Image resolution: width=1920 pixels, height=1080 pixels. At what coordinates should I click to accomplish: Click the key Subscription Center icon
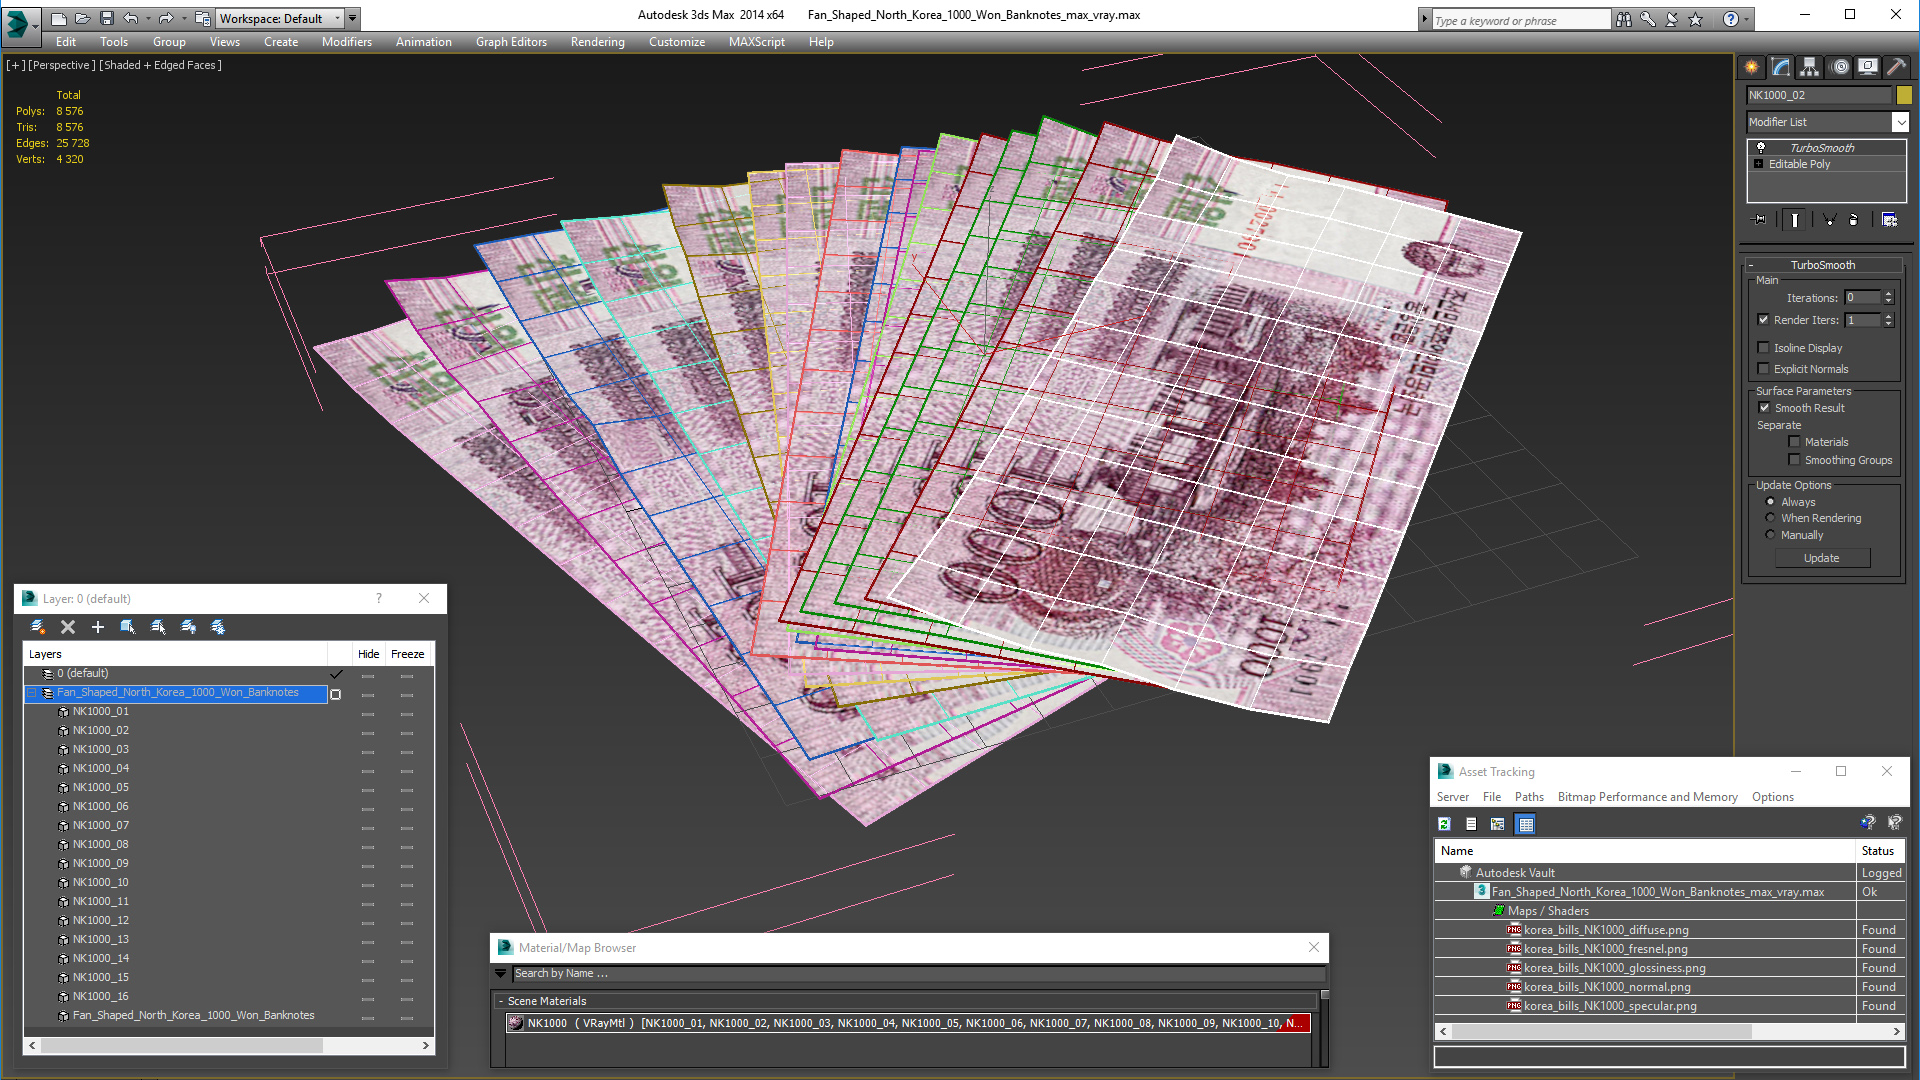pyautogui.click(x=1648, y=19)
